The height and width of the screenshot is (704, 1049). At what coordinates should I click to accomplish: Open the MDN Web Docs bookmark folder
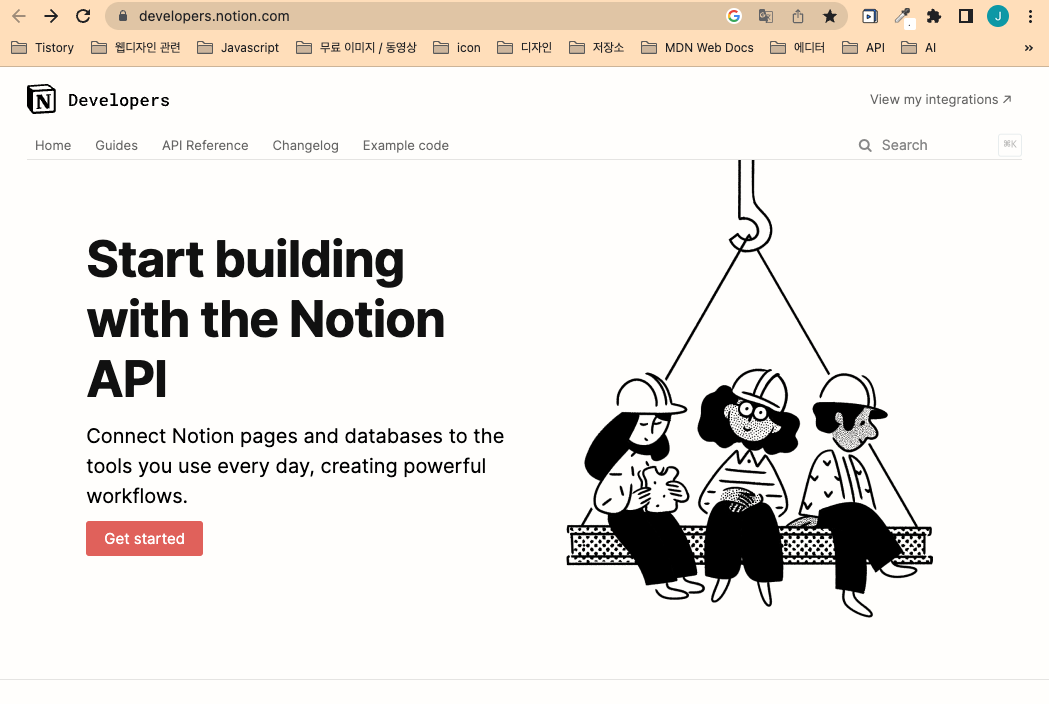[697, 48]
